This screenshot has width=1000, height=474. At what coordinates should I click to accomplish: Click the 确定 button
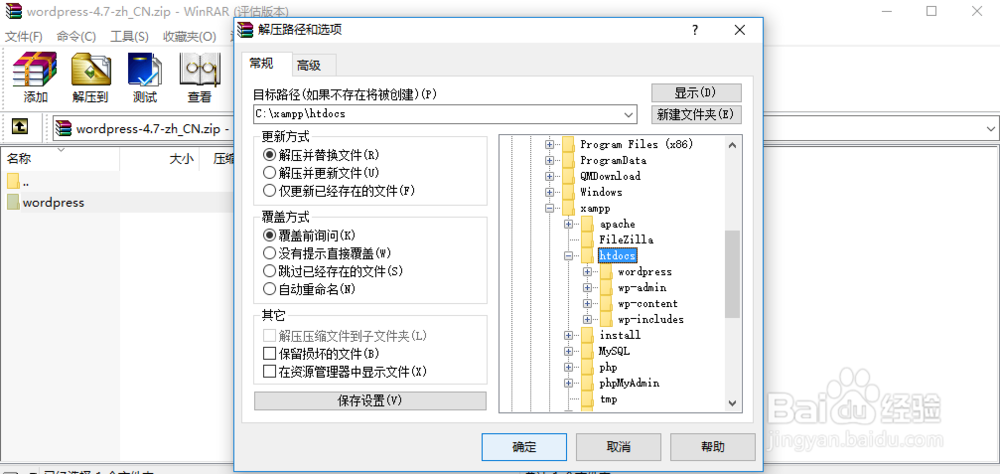[524, 447]
